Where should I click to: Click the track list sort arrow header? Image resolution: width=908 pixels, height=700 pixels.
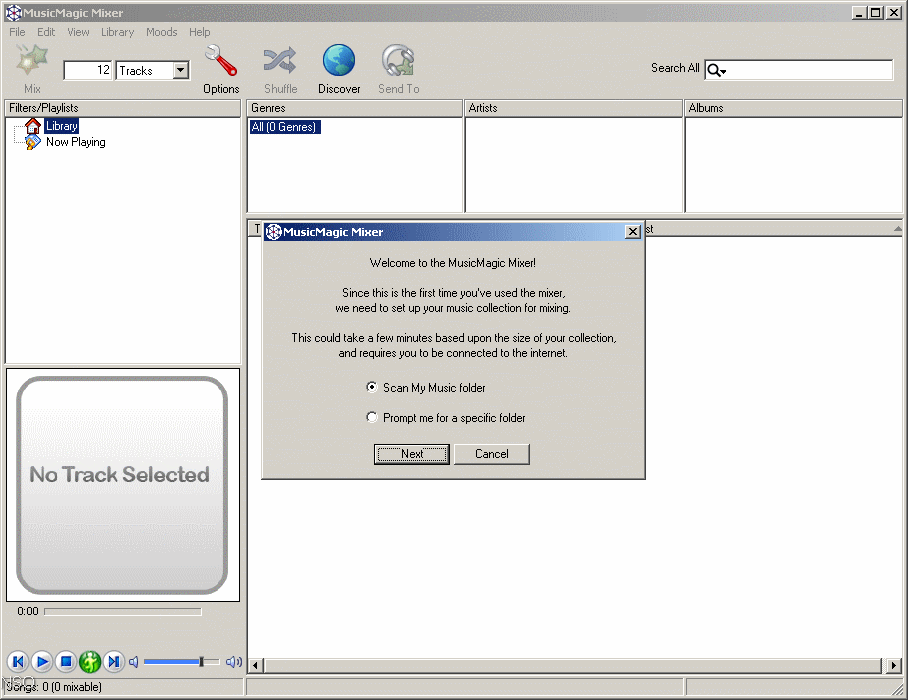pyautogui.click(x=897, y=229)
